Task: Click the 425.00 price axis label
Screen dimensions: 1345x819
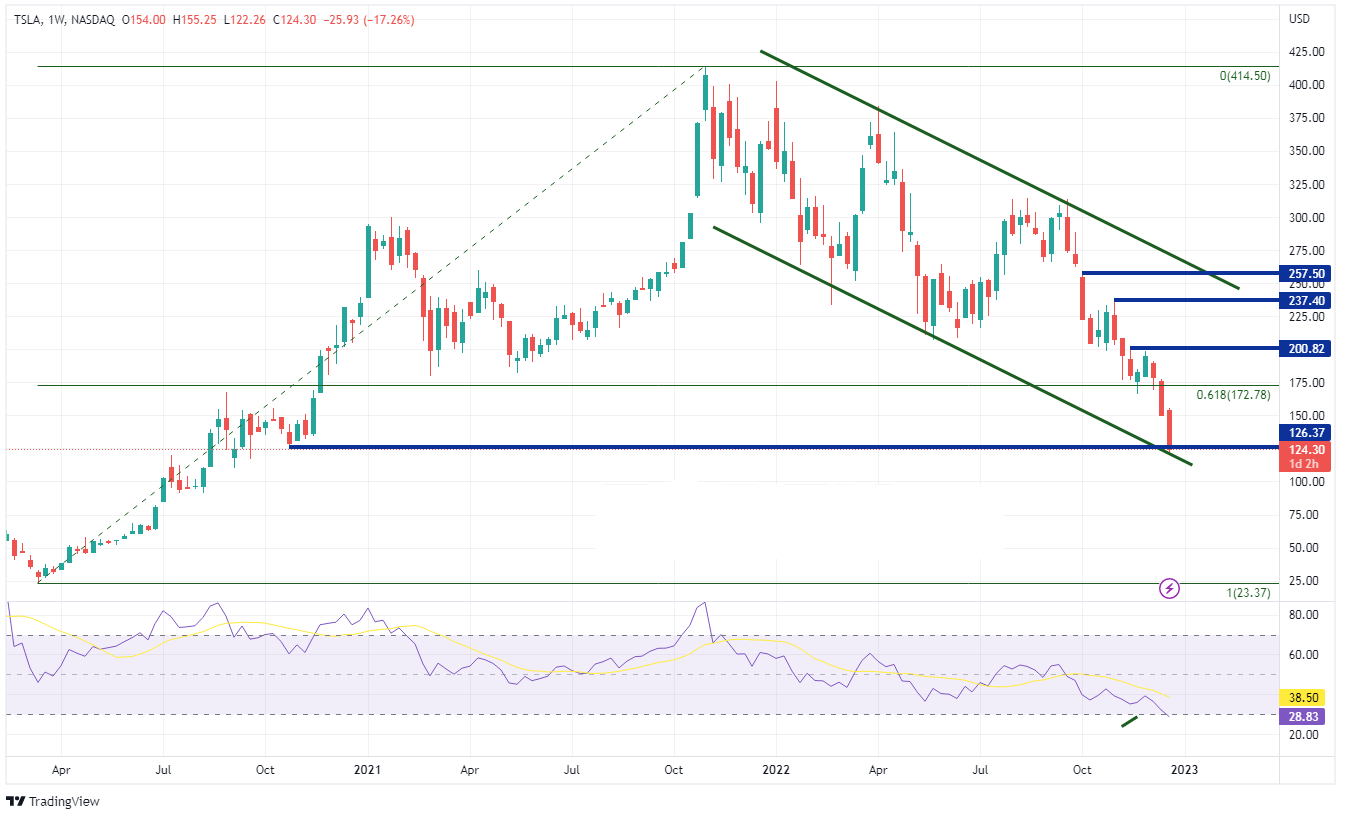Action: [x=1307, y=52]
